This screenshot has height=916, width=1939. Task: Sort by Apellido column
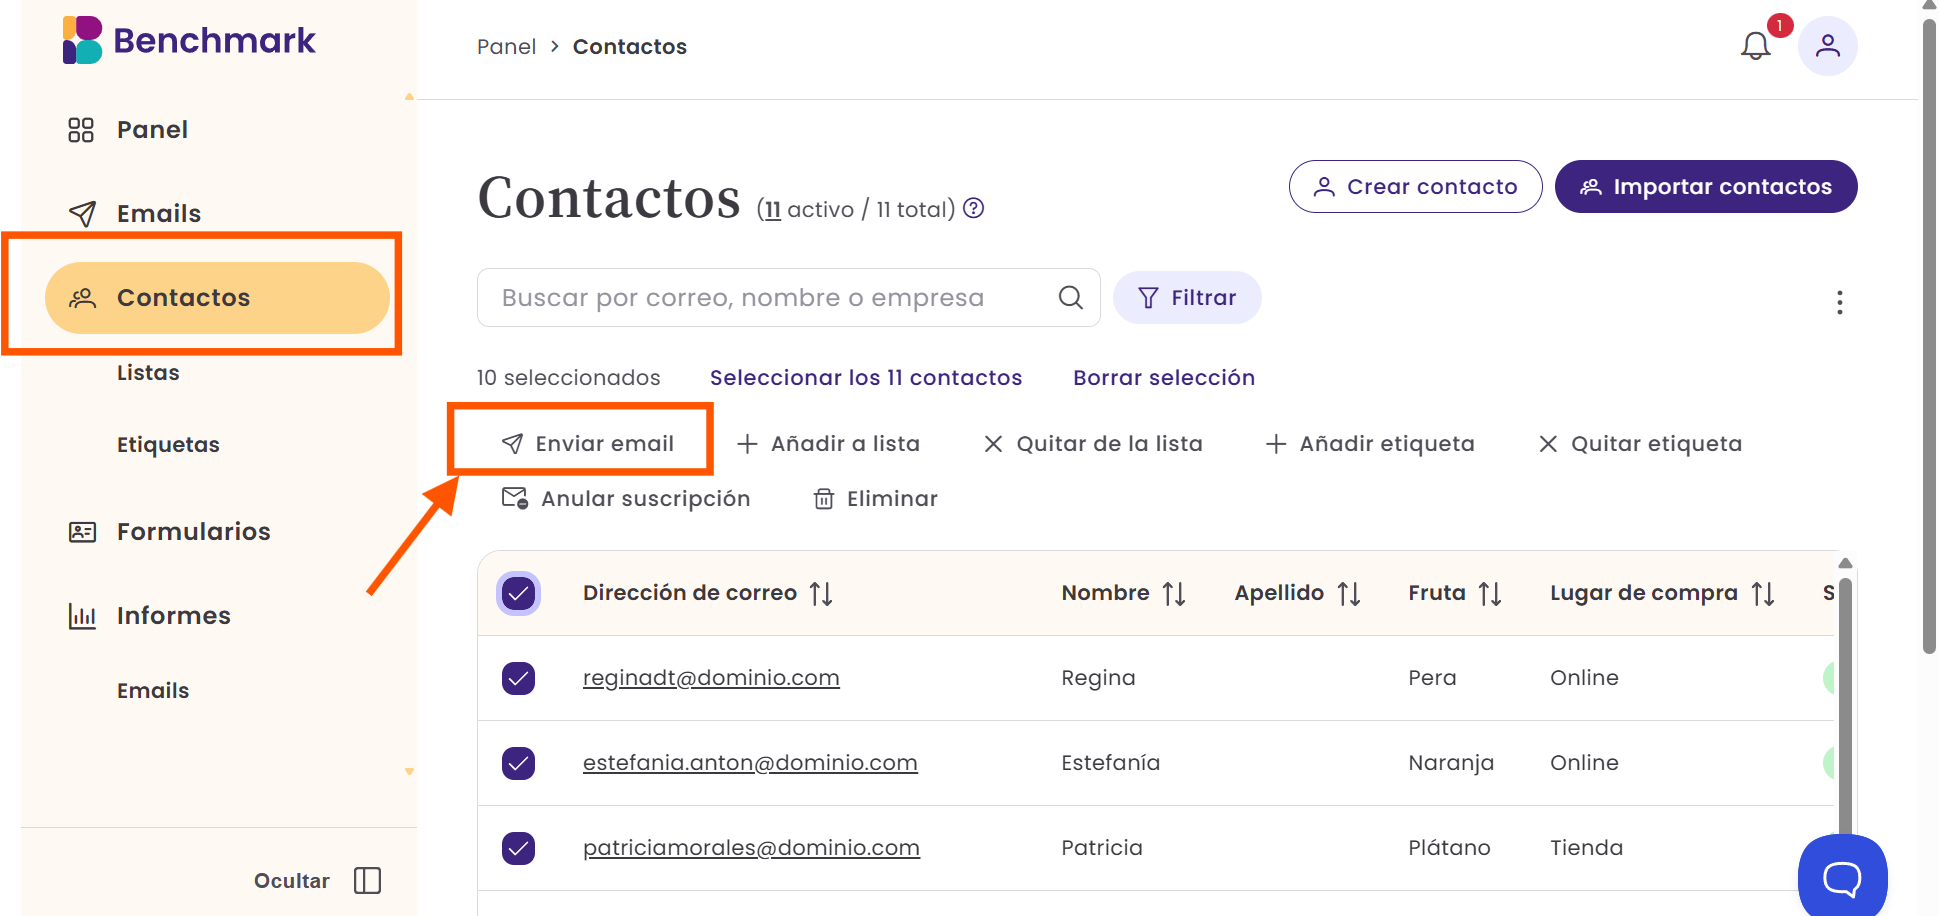click(1349, 593)
